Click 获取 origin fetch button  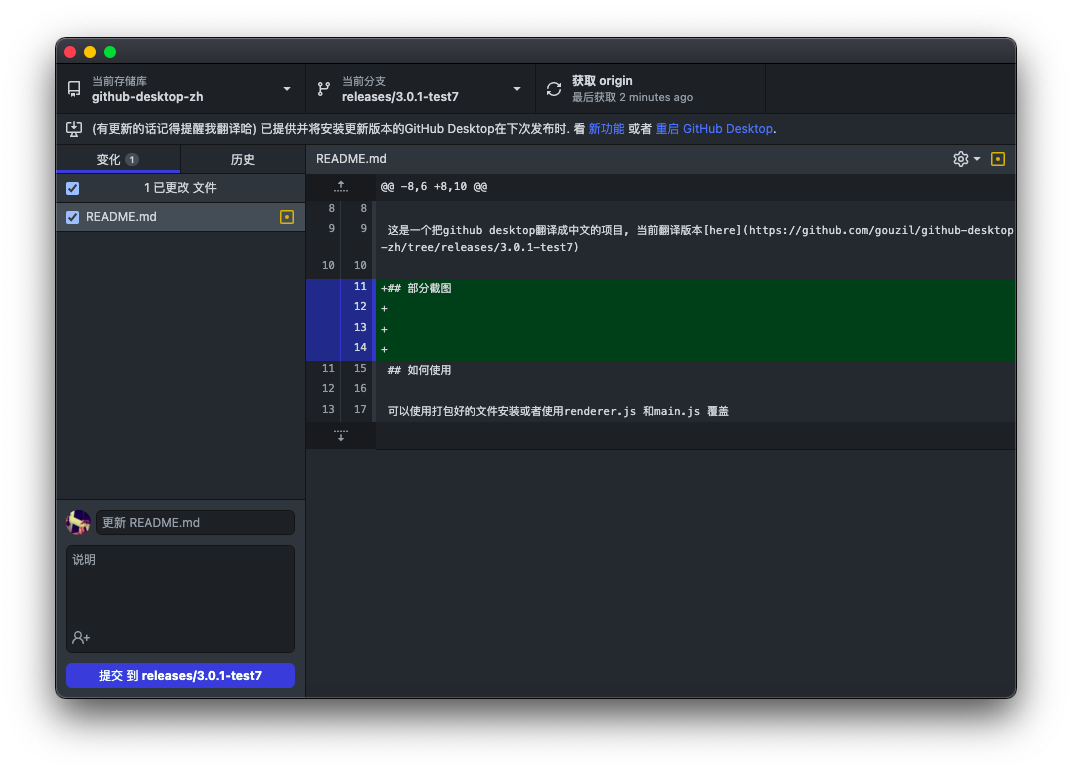(650, 89)
